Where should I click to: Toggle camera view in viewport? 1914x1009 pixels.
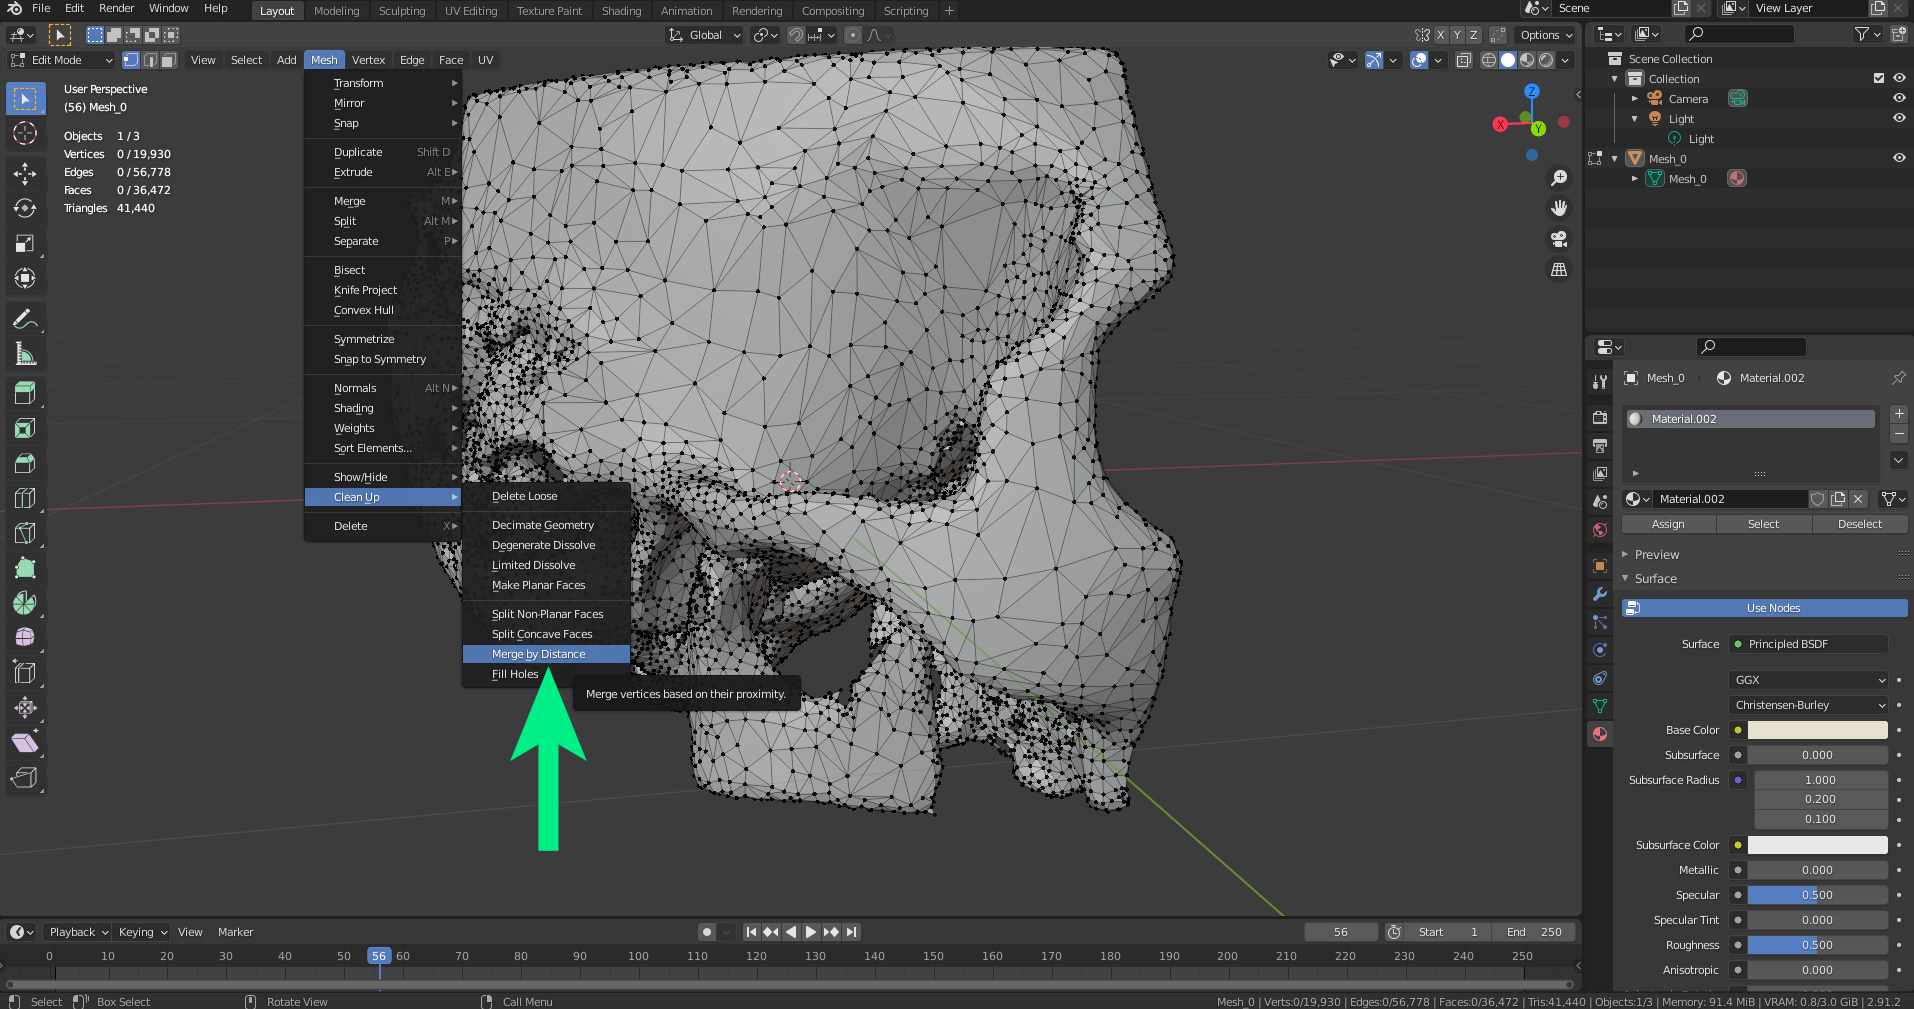(1558, 239)
